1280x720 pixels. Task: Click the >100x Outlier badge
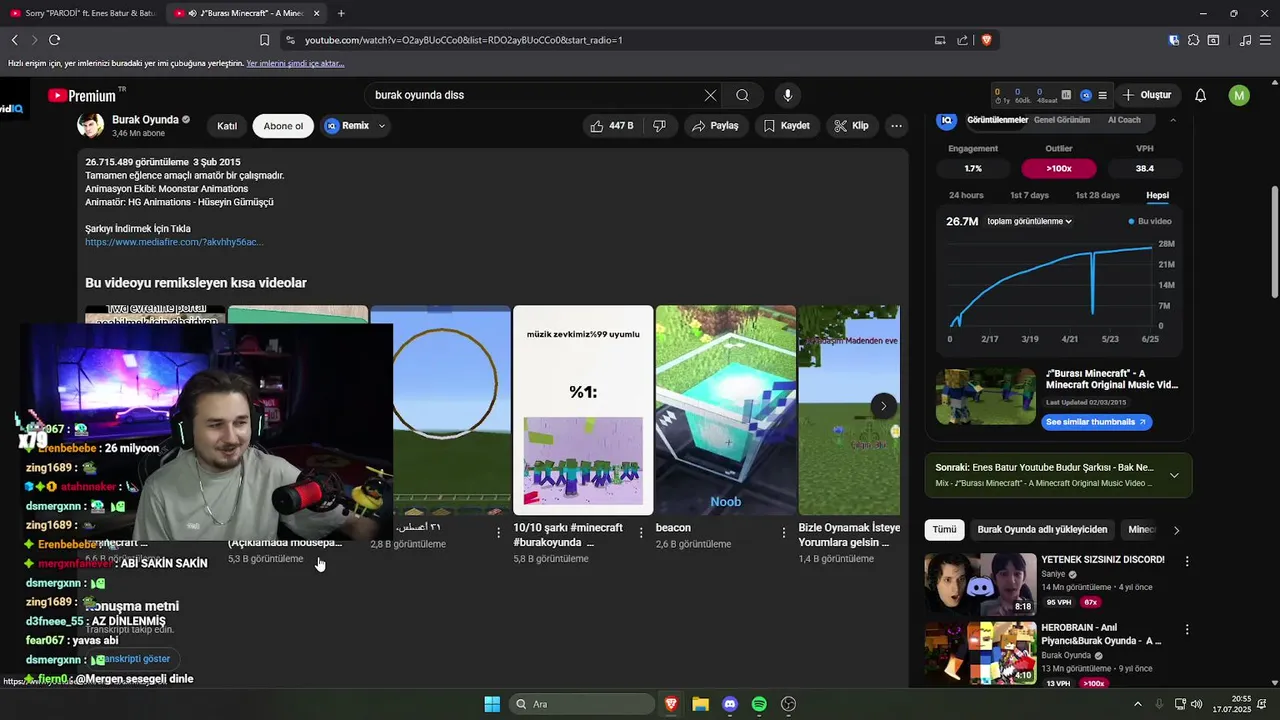(x=1058, y=168)
